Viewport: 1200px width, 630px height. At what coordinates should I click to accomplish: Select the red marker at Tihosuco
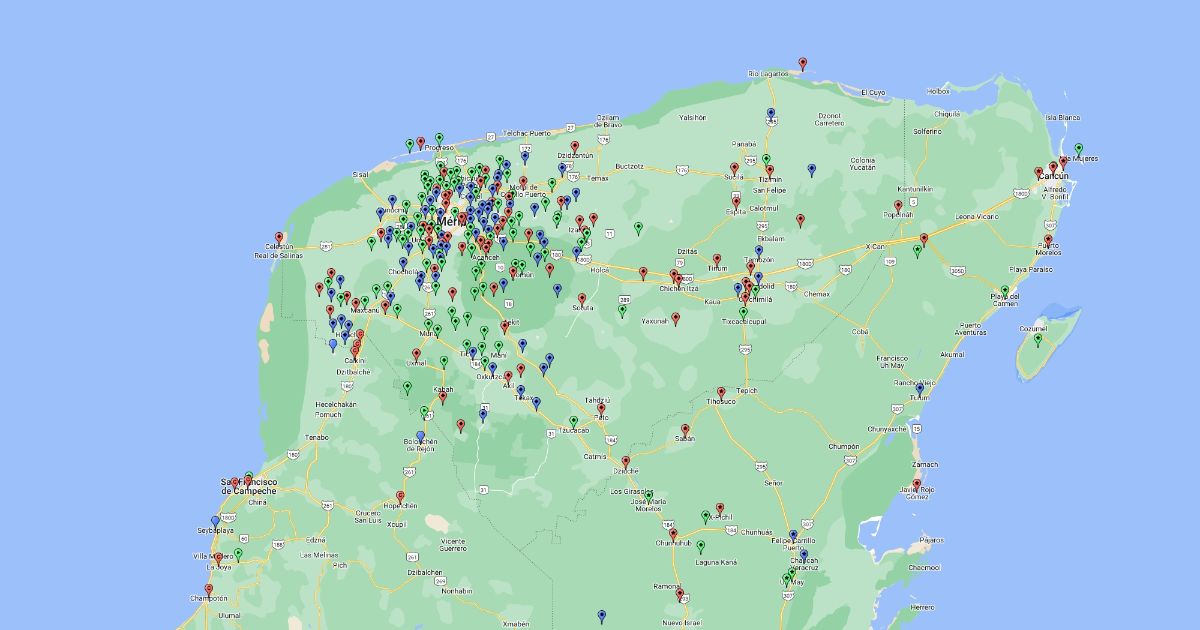(720, 394)
